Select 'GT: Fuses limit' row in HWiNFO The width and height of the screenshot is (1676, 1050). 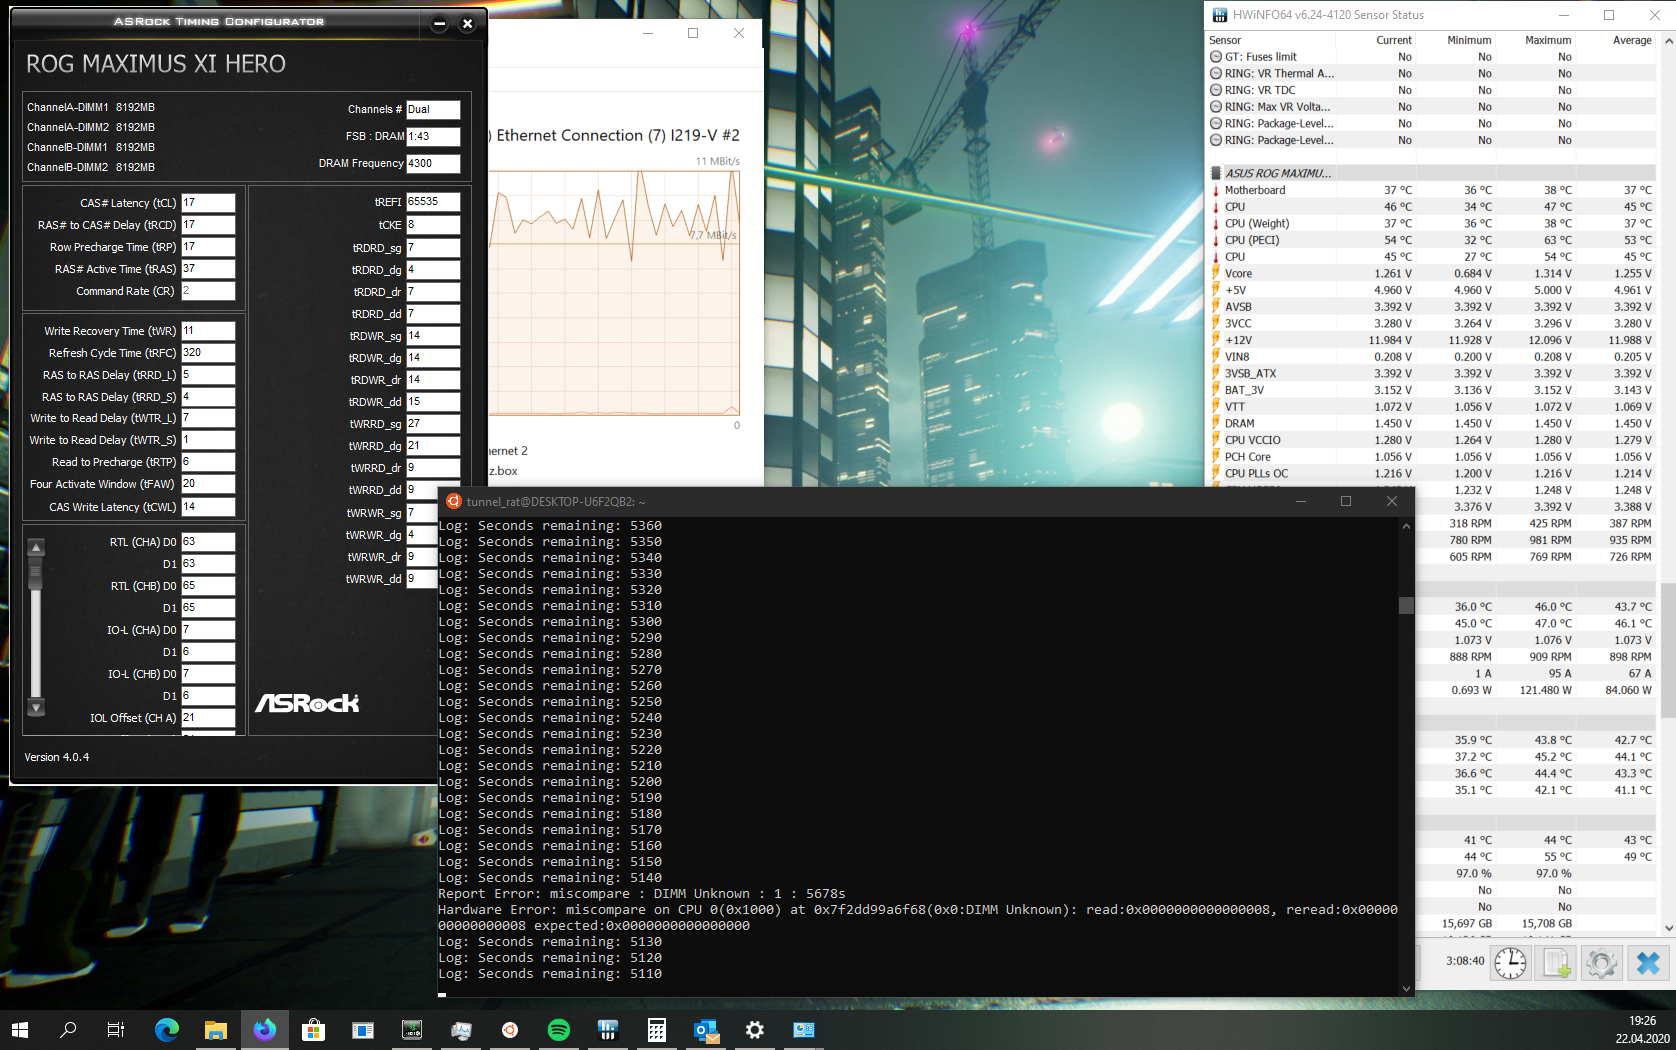pyautogui.click(x=1432, y=57)
